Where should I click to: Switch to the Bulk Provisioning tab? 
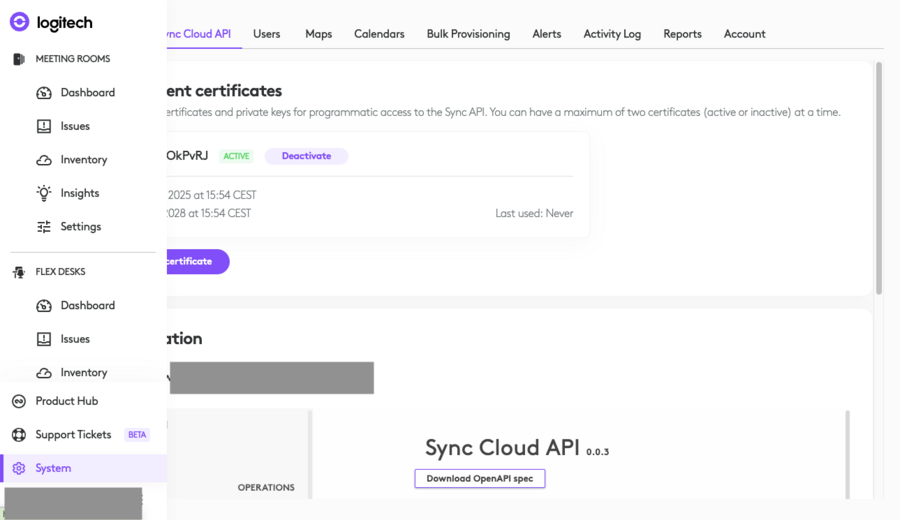pos(468,34)
